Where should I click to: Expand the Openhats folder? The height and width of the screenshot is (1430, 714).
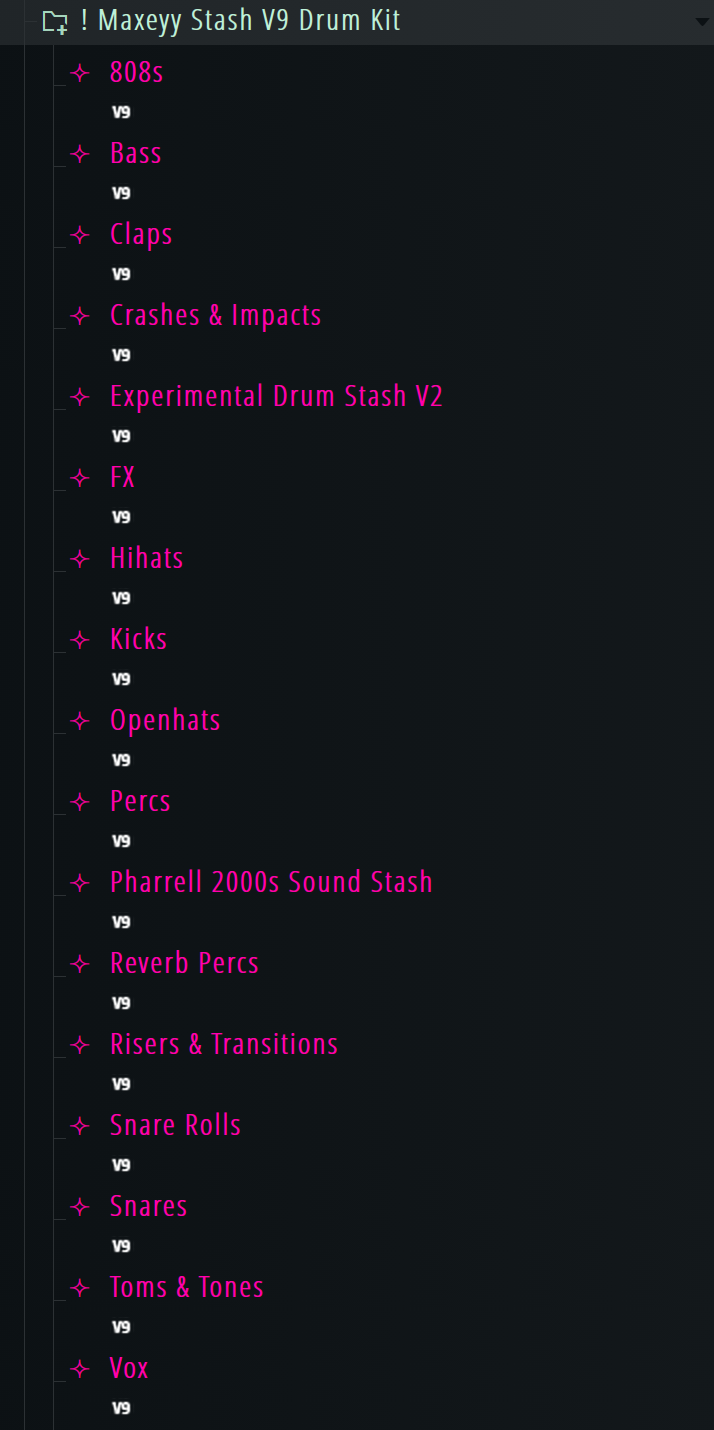tap(165, 721)
